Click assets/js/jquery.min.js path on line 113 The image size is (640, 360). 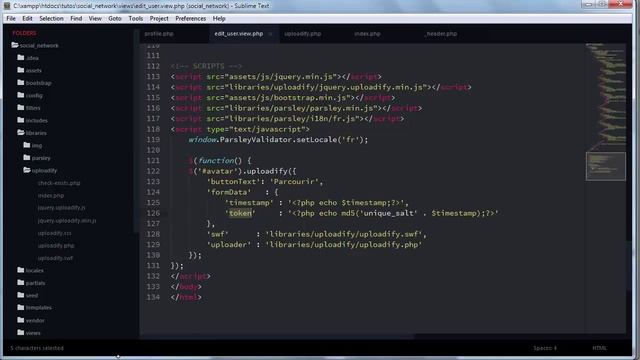point(282,77)
